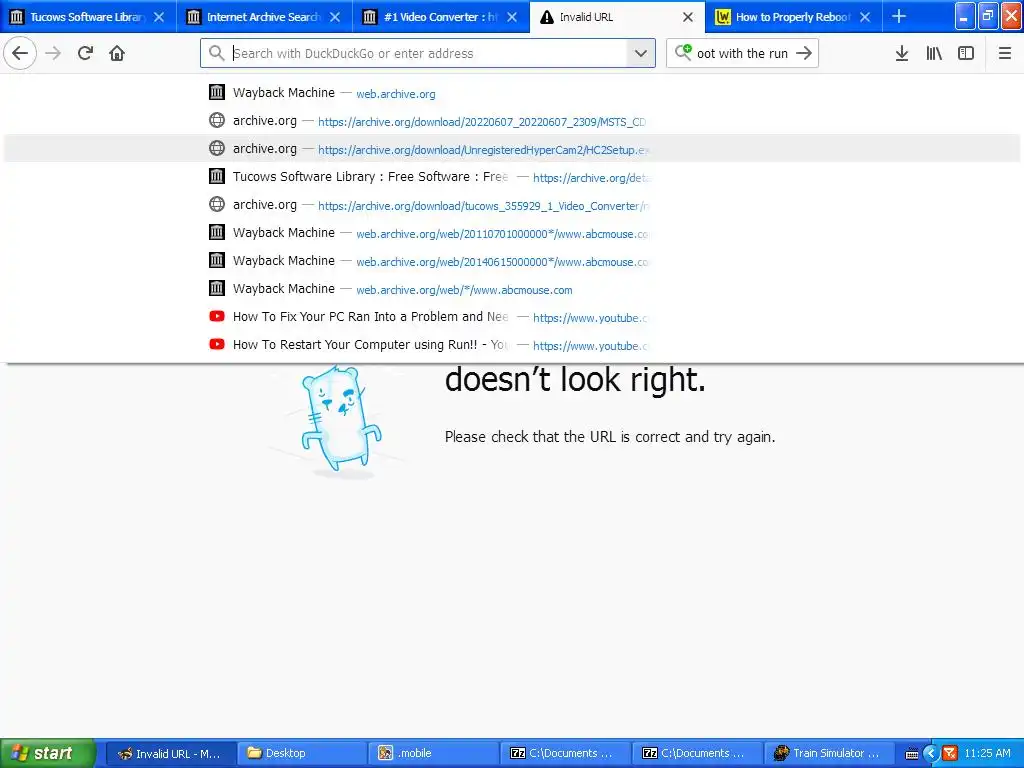Switch to Internet Archive Search tab
Screen dimensions: 1024x768
(264, 17)
